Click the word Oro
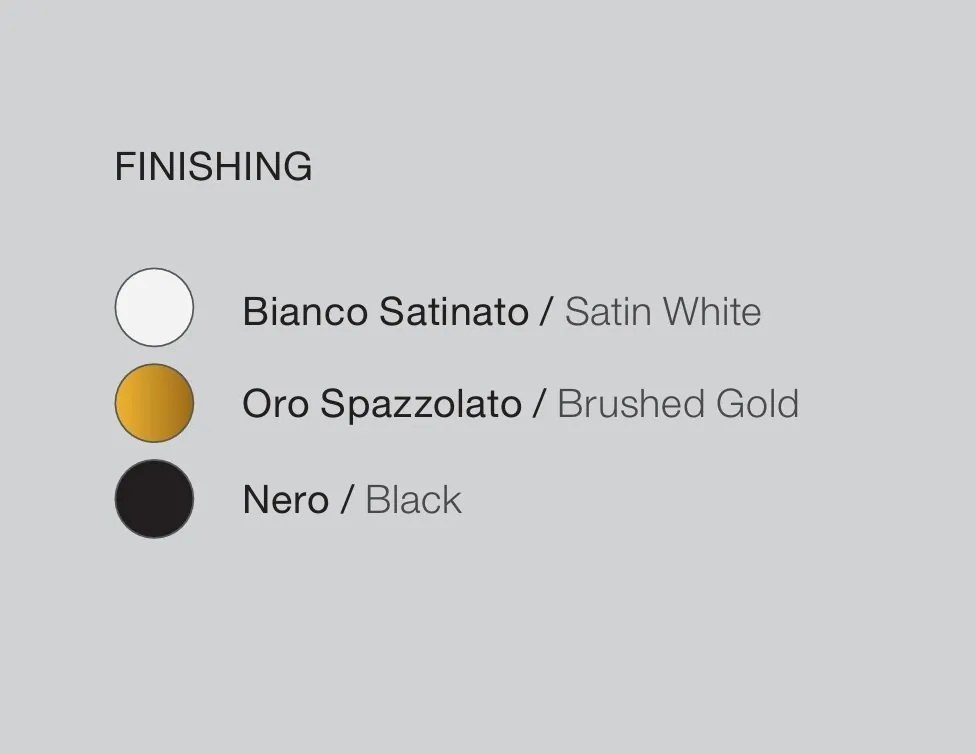 [275, 403]
